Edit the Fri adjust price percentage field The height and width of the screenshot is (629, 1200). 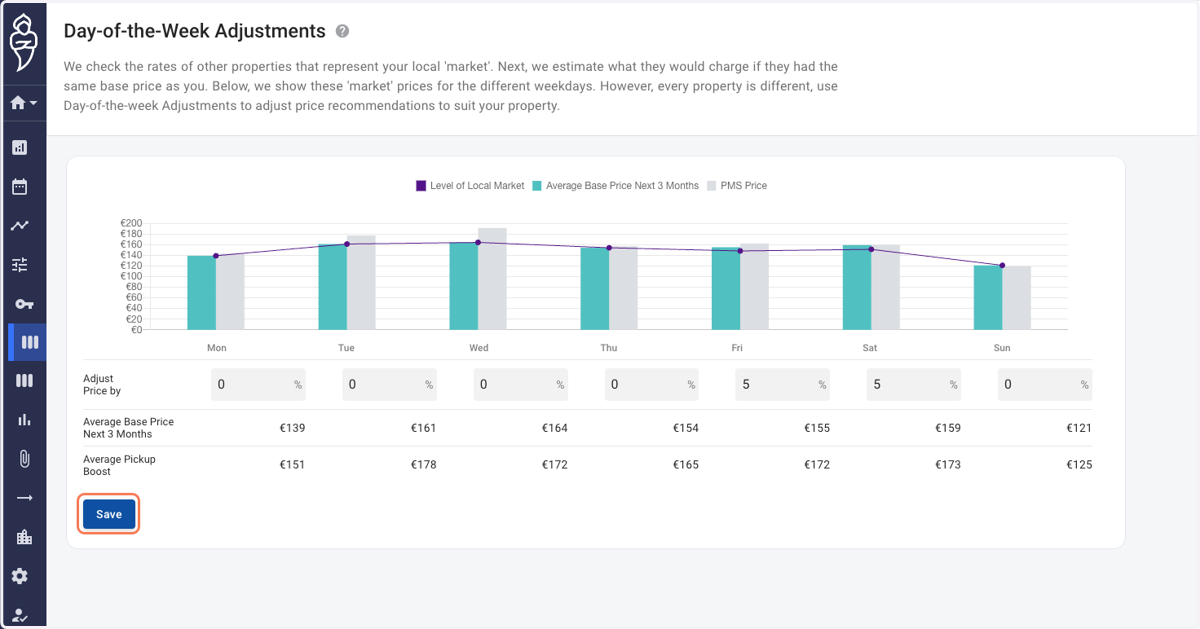tap(783, 384)
